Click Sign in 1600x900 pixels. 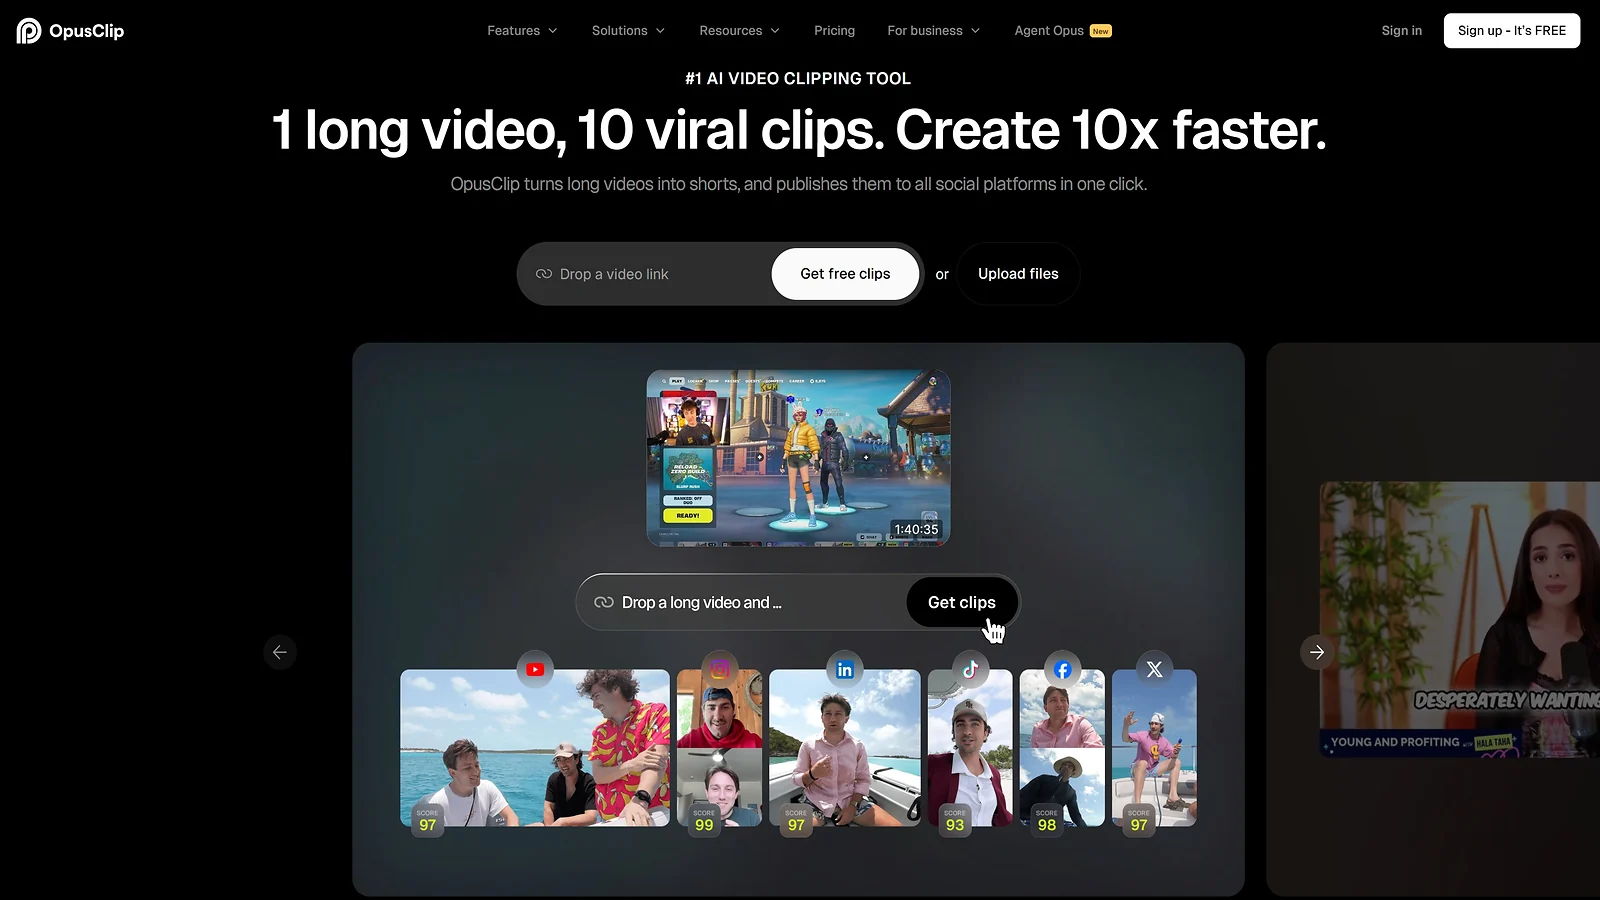pos(1401,31)
